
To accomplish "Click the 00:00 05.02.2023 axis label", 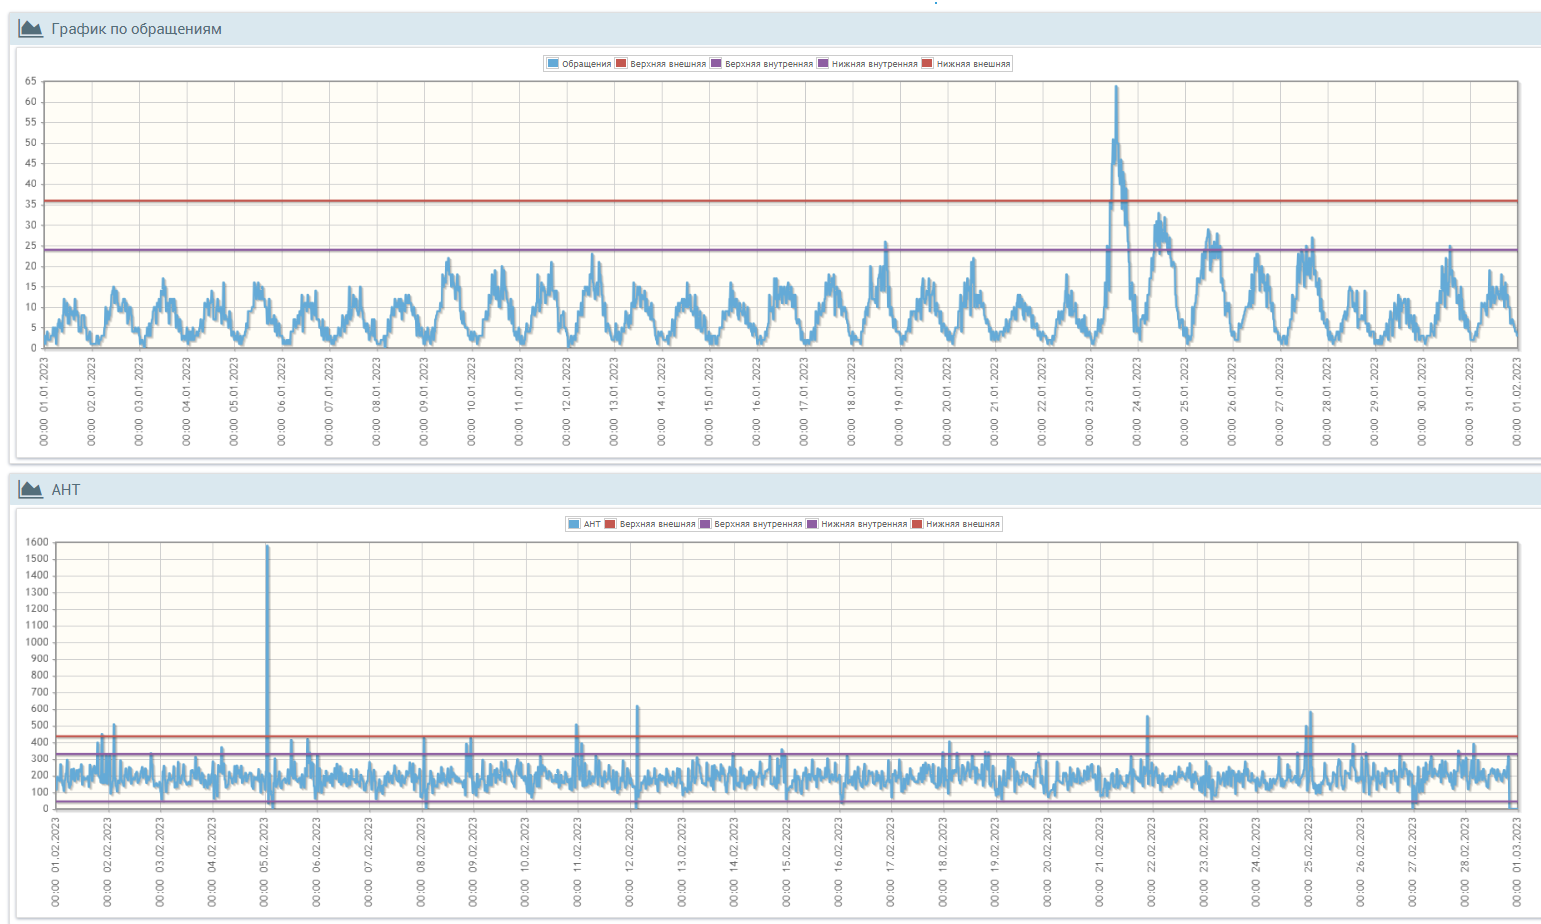I will pos(264,862).
